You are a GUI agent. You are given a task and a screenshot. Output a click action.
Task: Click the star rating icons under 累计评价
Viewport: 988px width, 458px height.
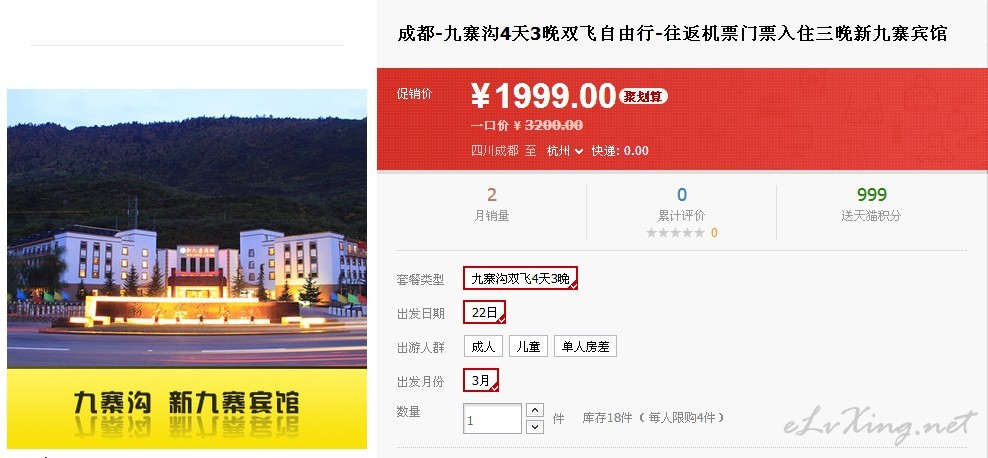(x=675, y=233)
